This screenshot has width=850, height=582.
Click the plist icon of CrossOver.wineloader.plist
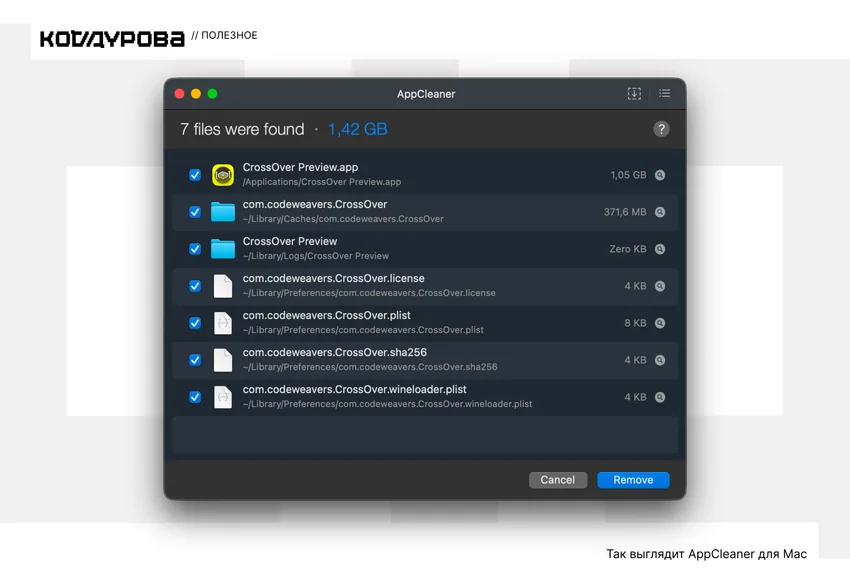[223, 397]
